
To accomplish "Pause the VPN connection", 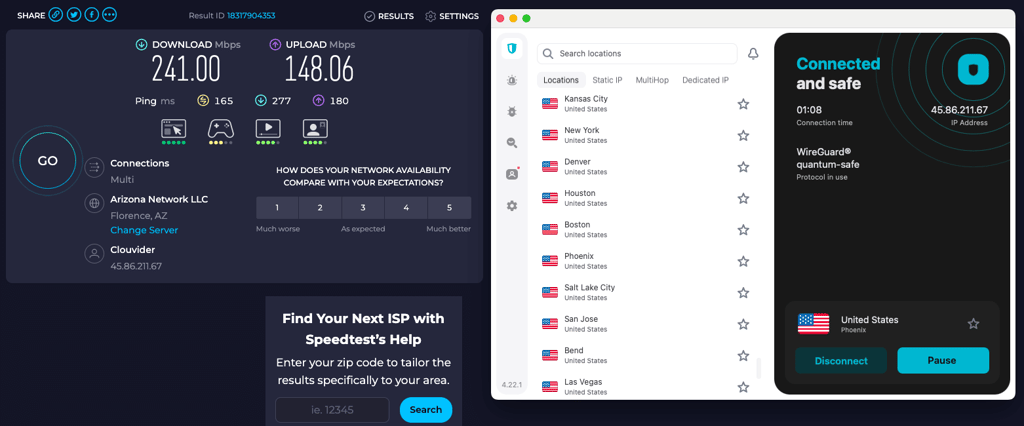I will tap(943, 361).
